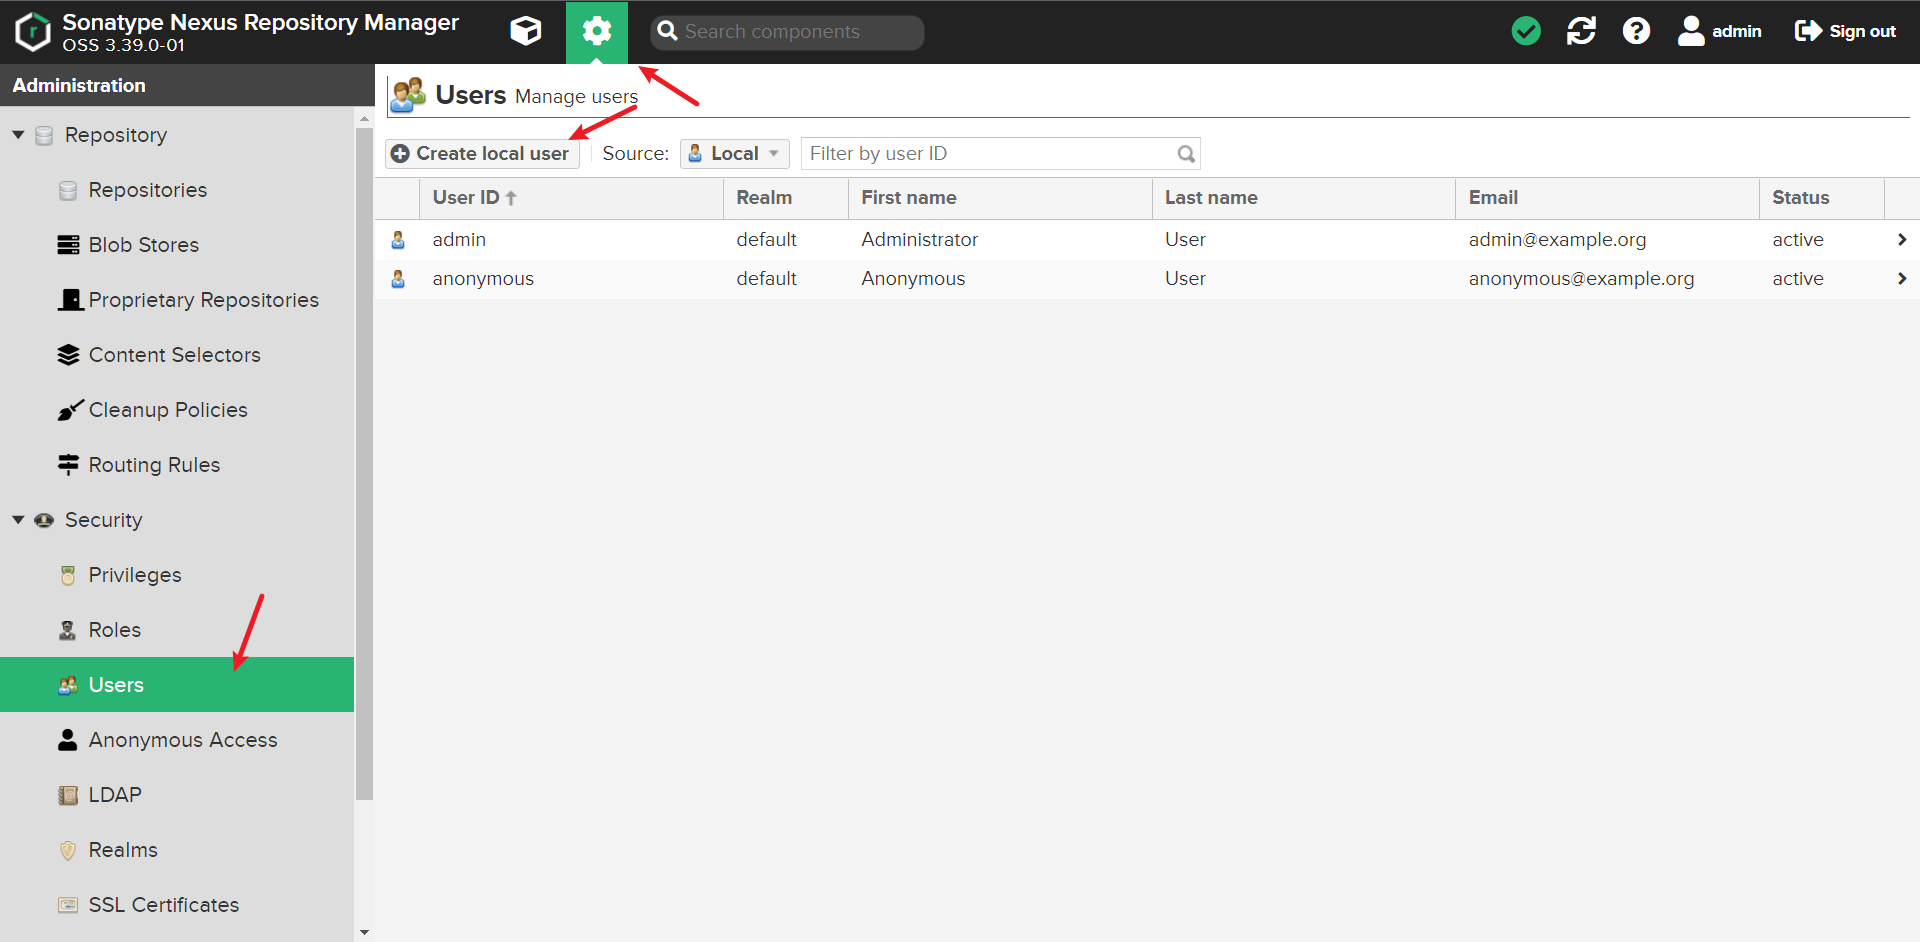Sort by User ID column header

pyautogui.click(x=572, y=198)
